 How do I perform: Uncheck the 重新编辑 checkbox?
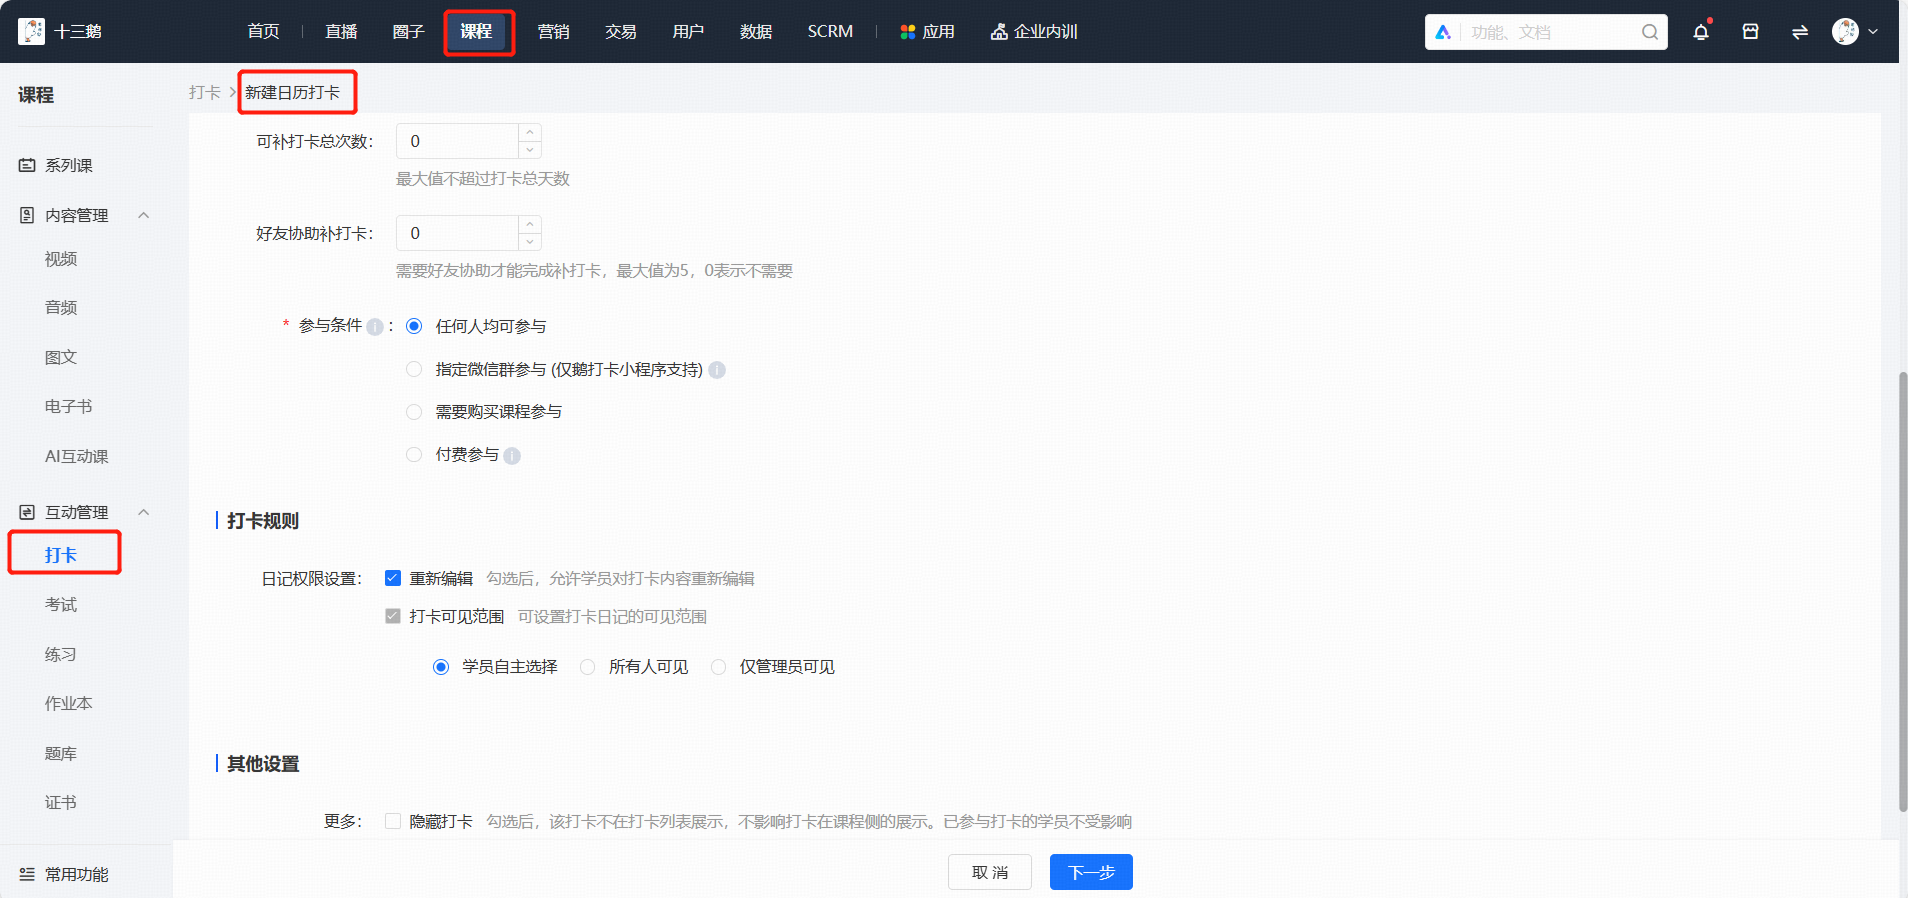(393, 578)
